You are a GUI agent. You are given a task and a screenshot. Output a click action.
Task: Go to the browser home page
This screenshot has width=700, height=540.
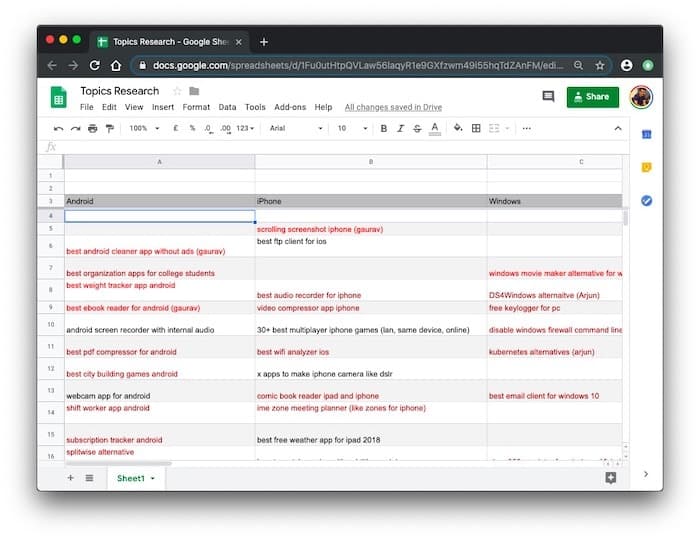click(116, 66)
